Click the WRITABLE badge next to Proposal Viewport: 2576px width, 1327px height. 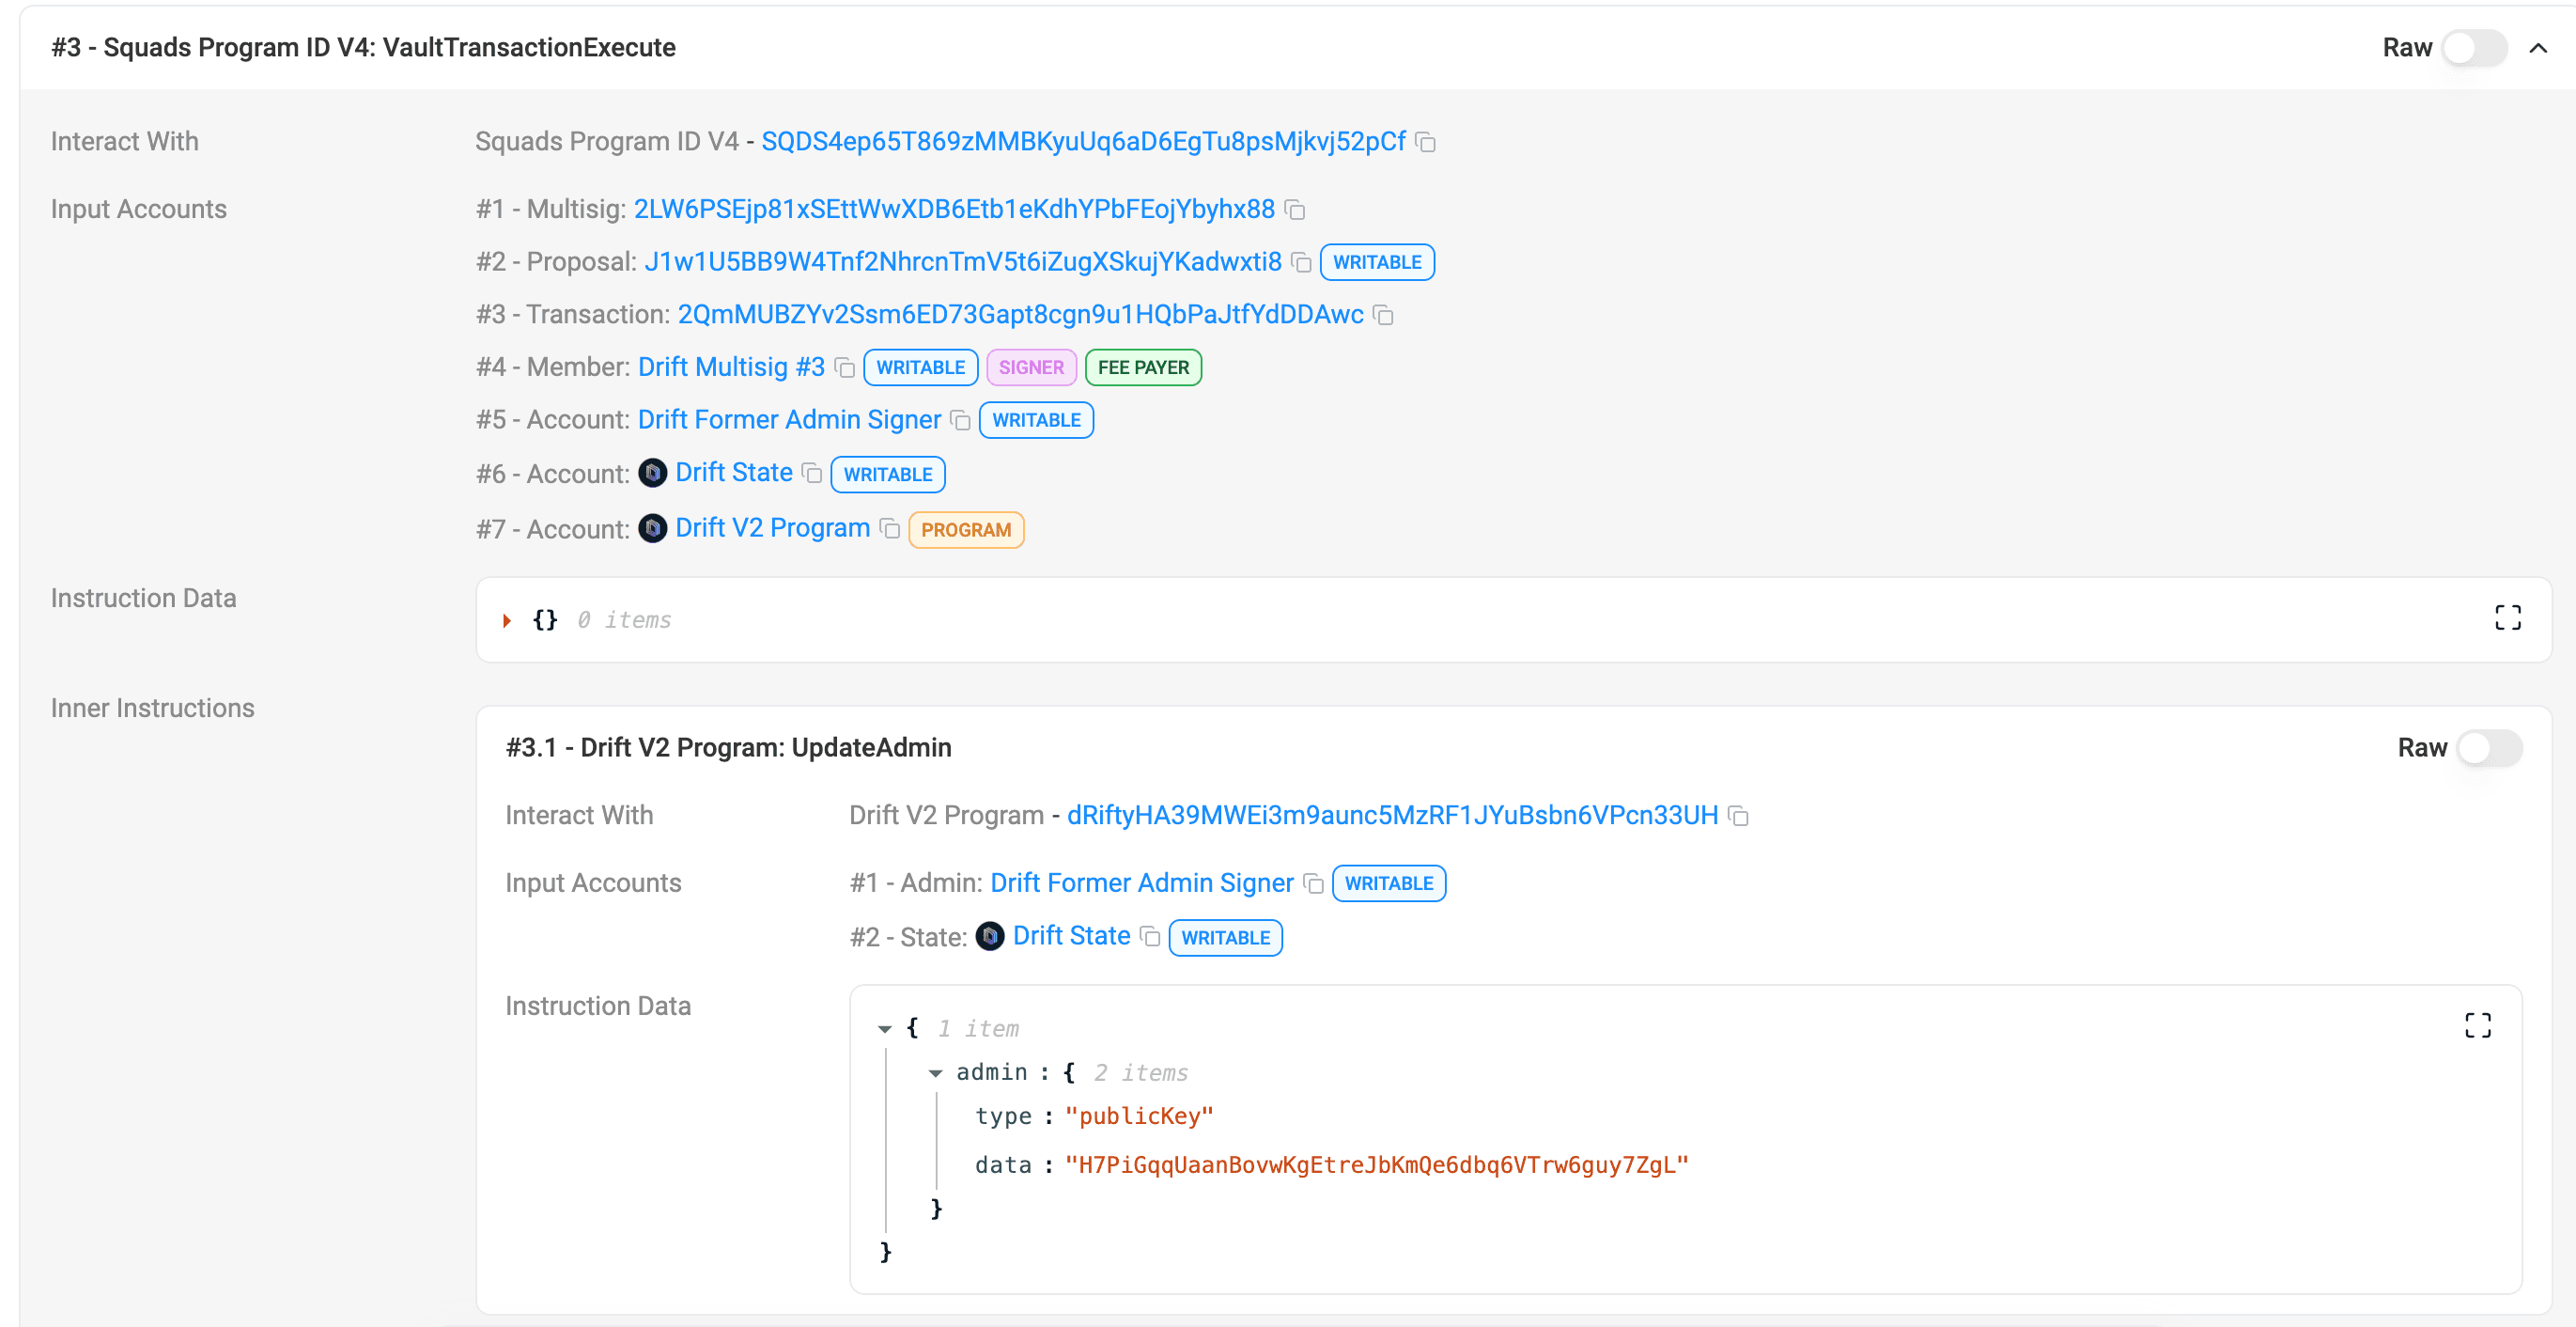tap(1376, 263)
